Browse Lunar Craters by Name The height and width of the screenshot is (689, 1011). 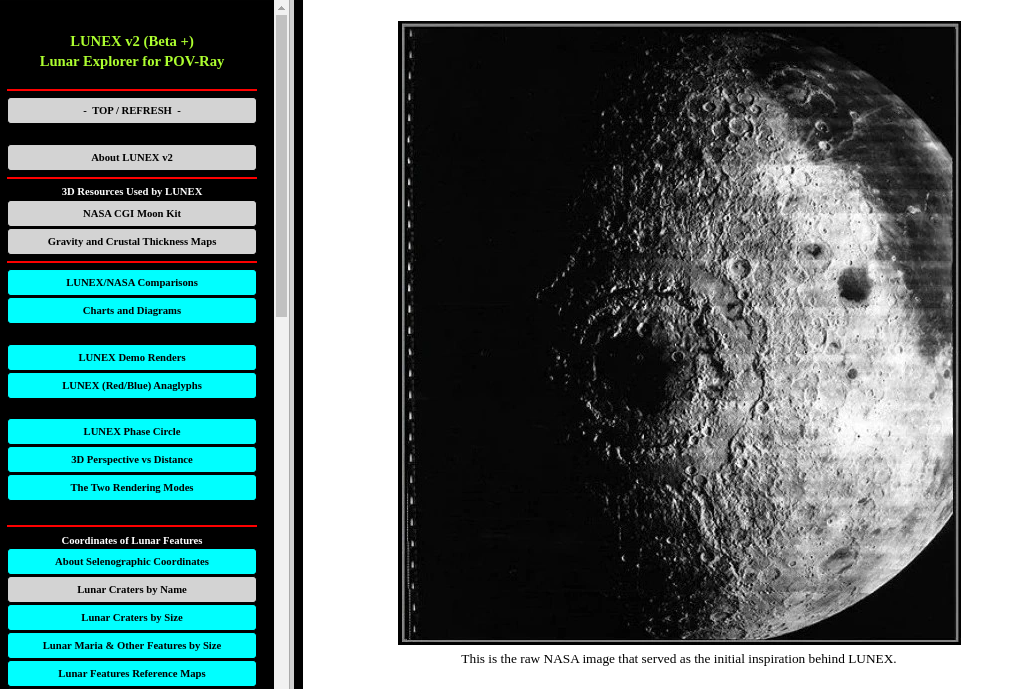tap(132, 589)
